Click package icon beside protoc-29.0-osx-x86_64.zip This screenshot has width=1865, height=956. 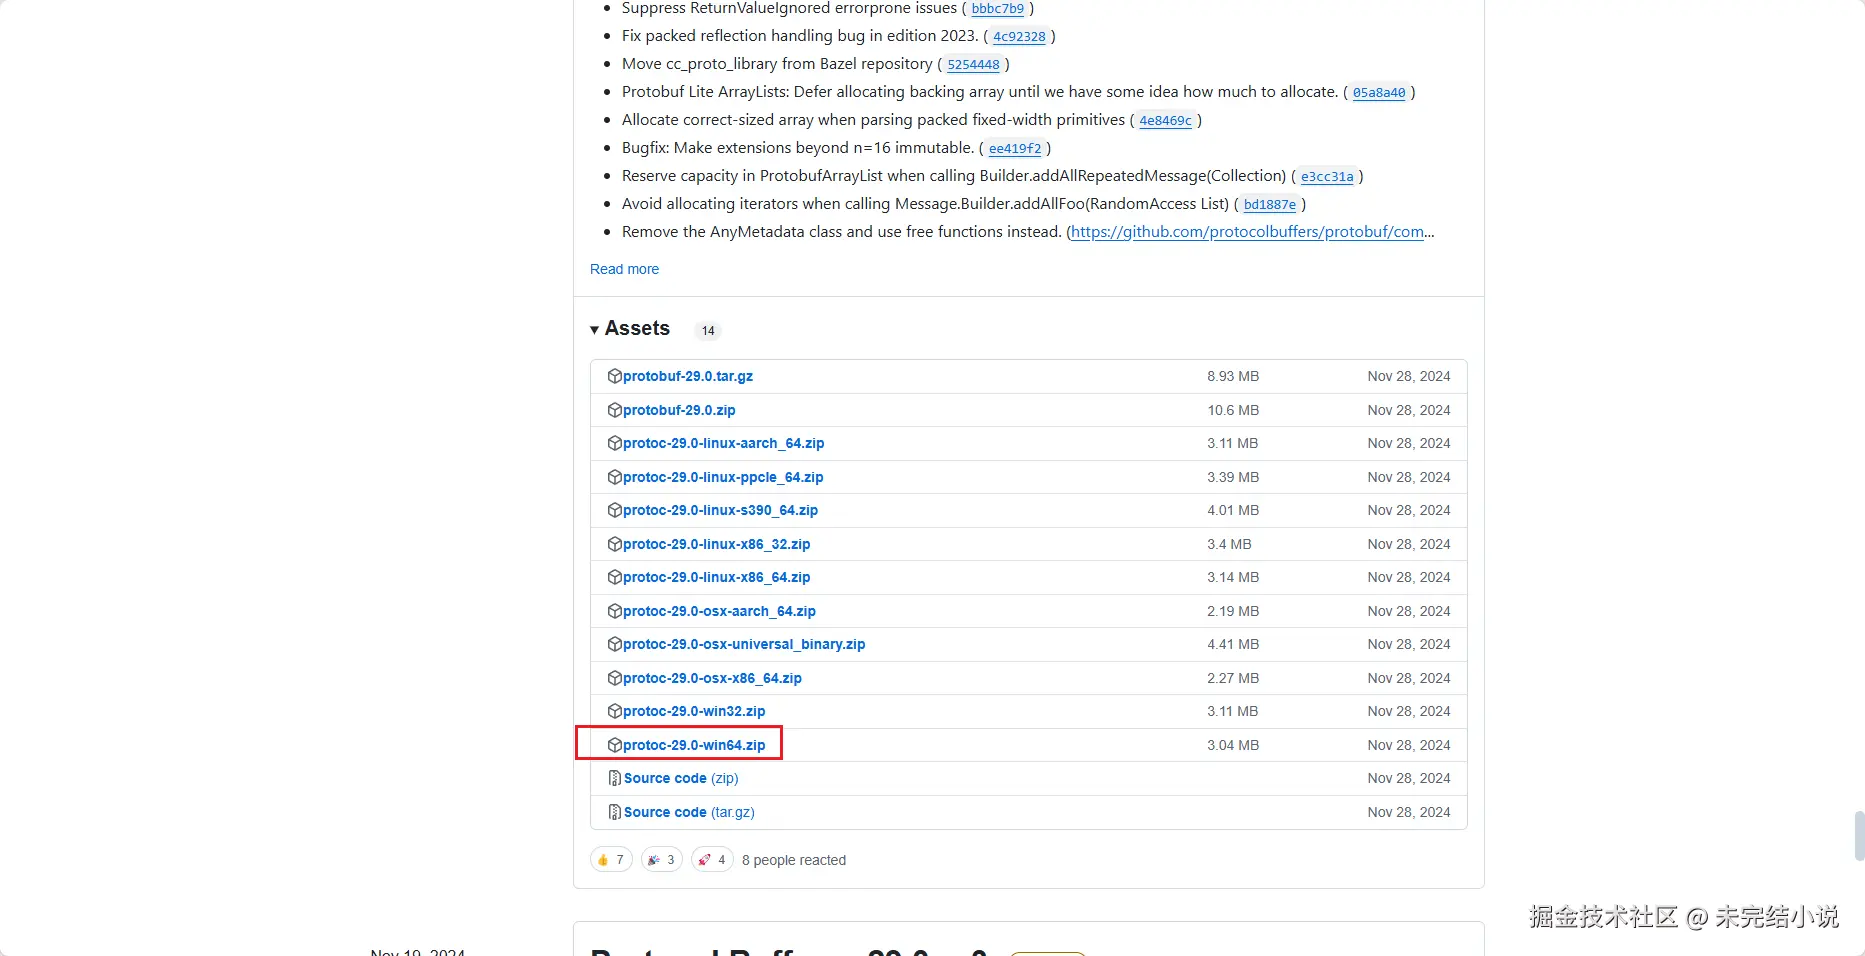(615, 678)
